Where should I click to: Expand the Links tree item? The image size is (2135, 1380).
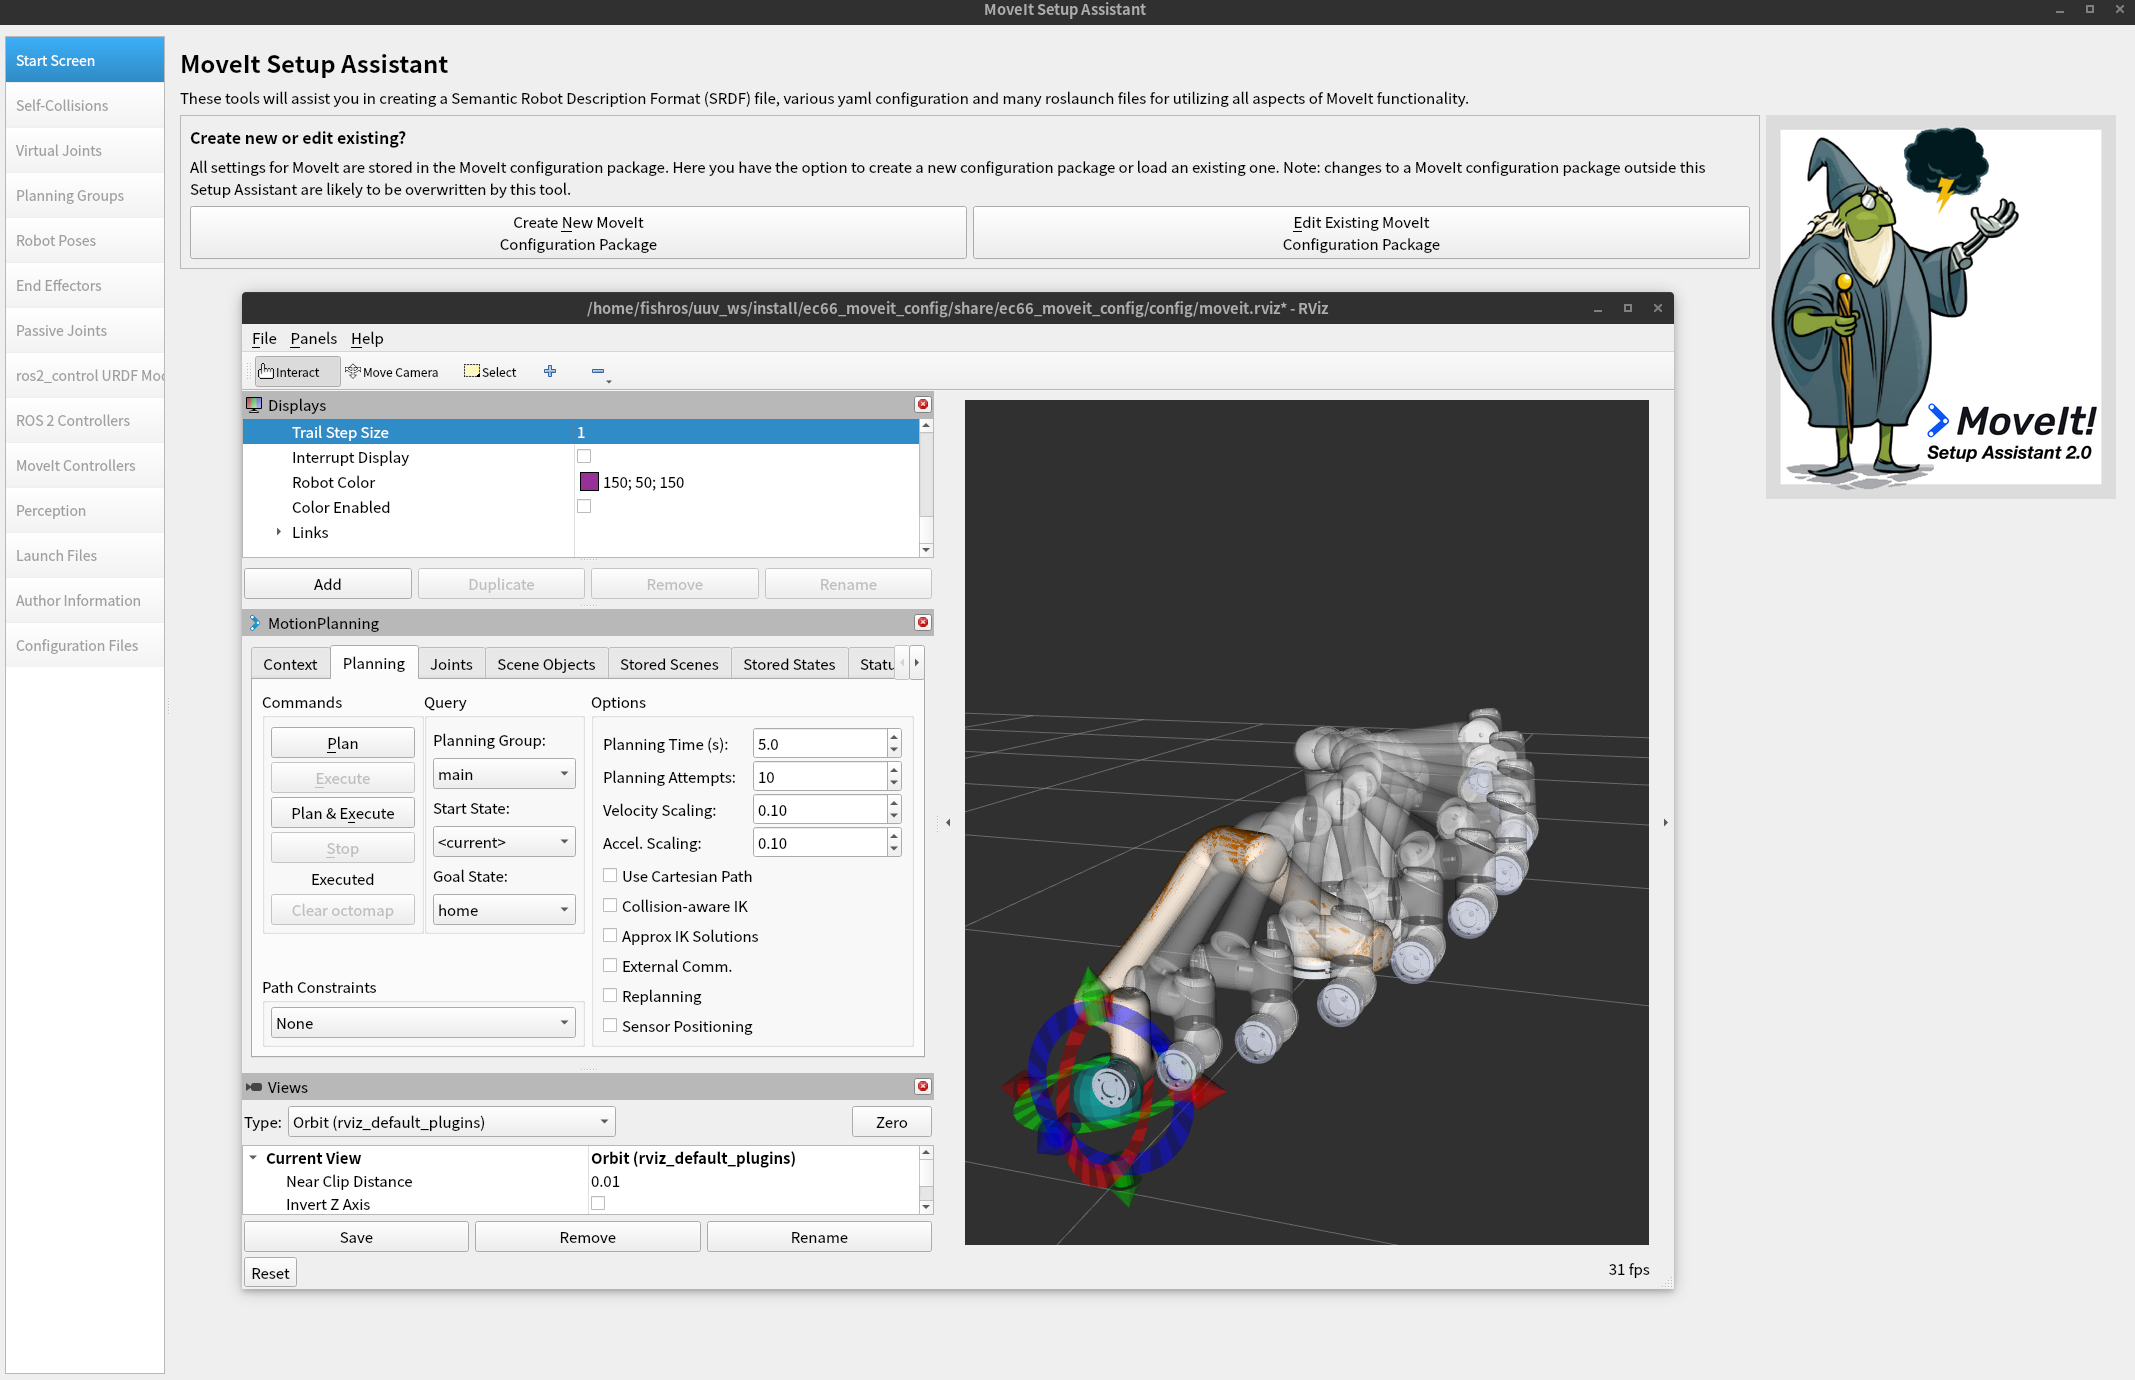pos(279,532)
